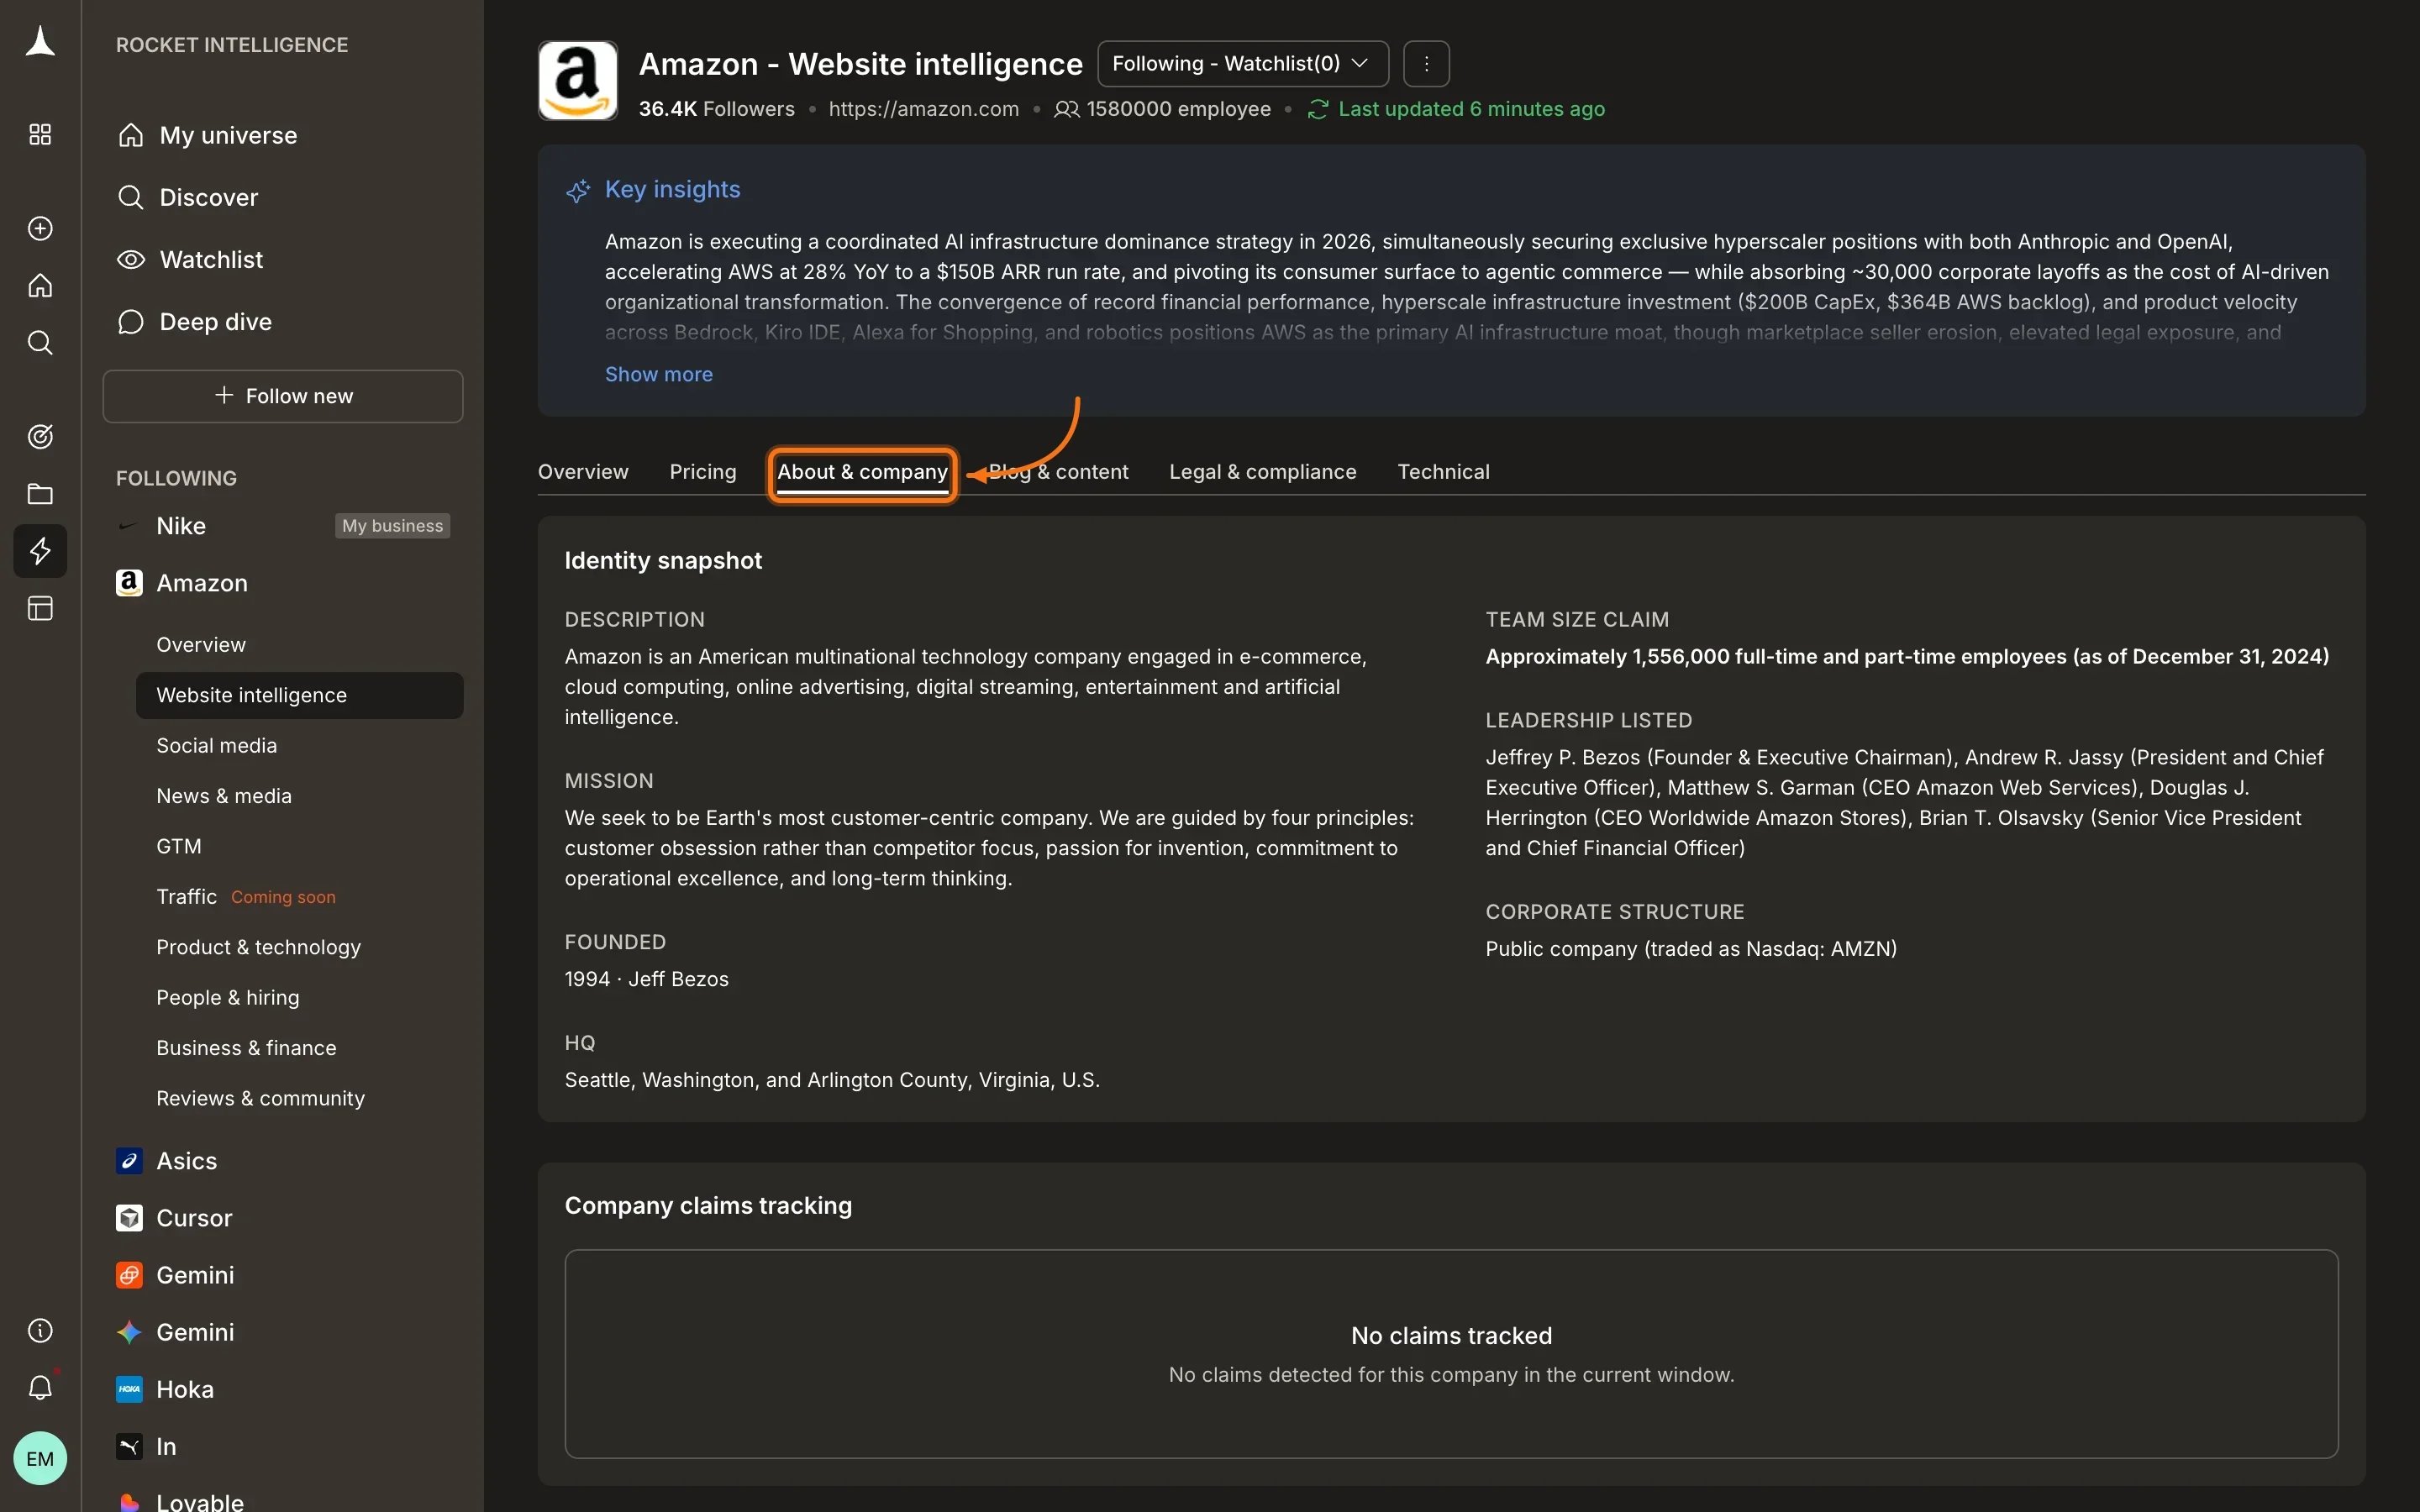Screen dimensions: 2420x1512
Task: Open People & hiring section
Action: click(x=228, y=998)
